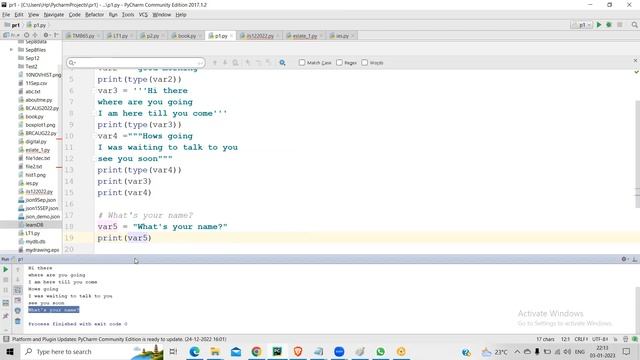The width and height of the screenshot is (640, 360).
Task: Enable Words checkbox
Action: click(364, 62)
